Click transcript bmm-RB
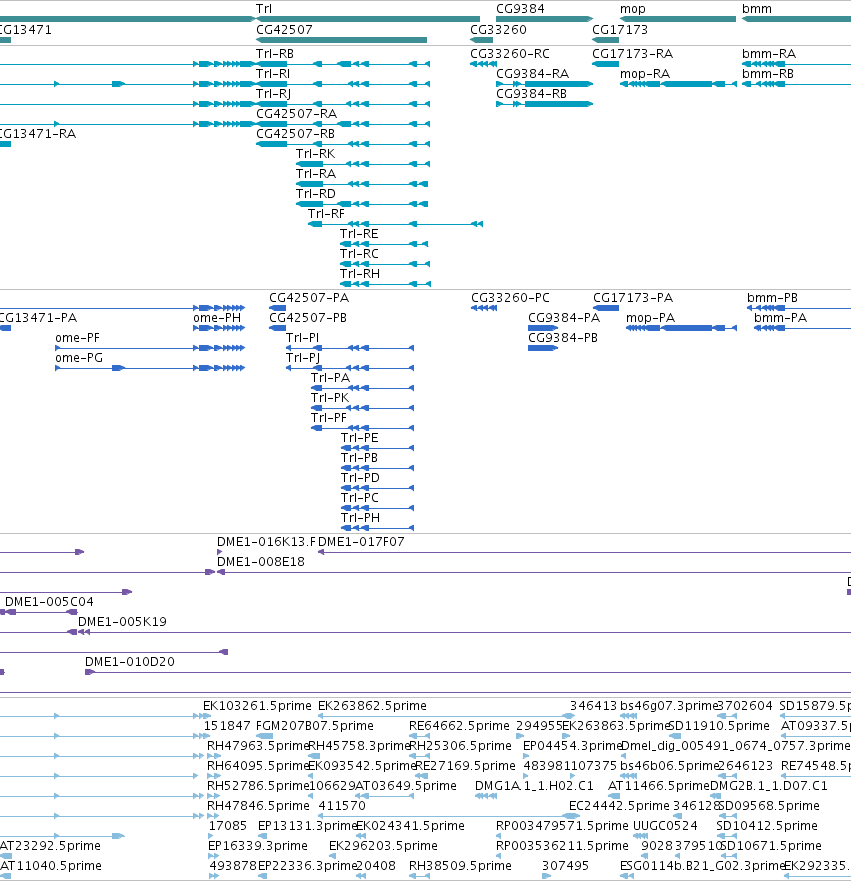 (767, 74)
